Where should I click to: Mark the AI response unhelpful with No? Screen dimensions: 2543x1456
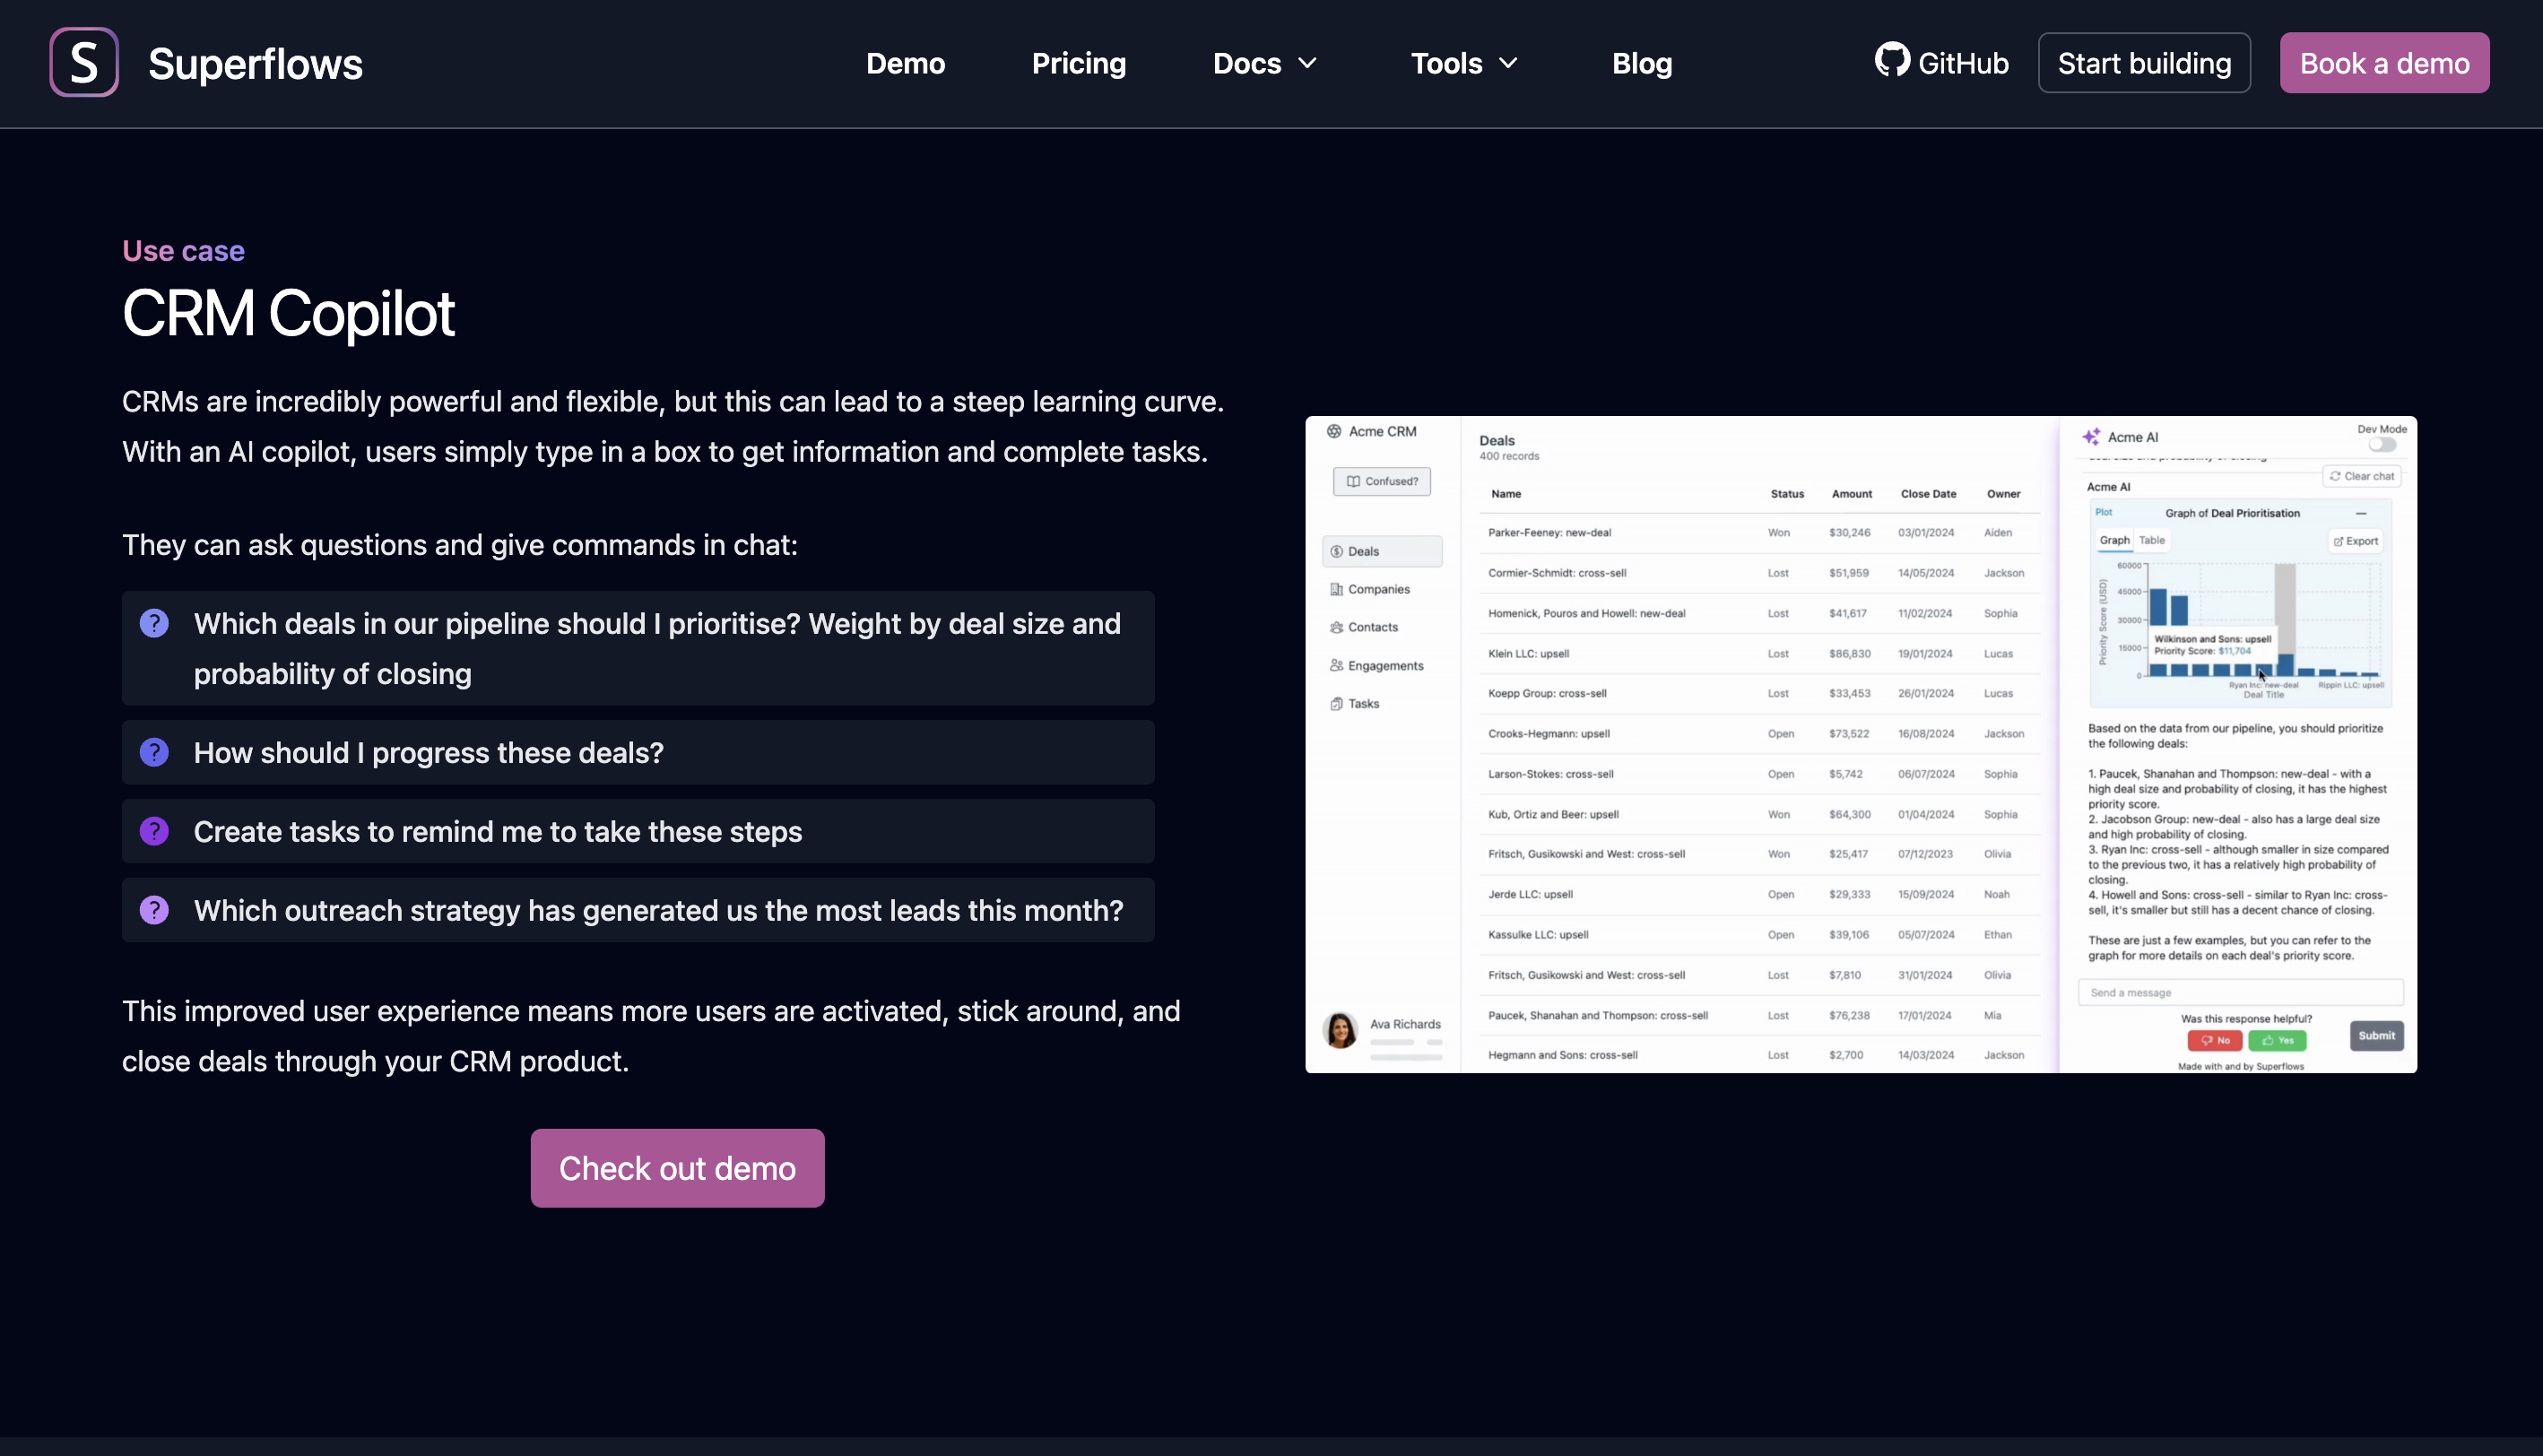2215,1040
